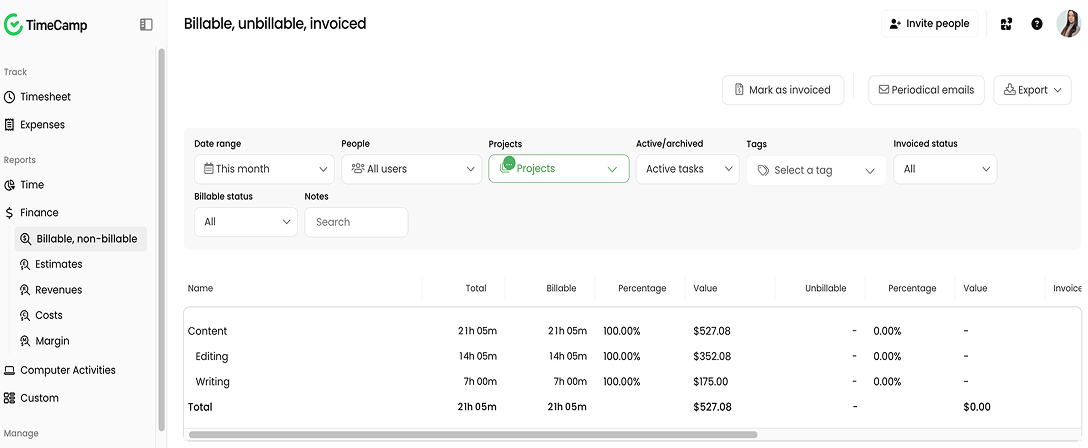Click Invite people button
The height and width of the screenshot is (448, 1088).
point(929,24)
